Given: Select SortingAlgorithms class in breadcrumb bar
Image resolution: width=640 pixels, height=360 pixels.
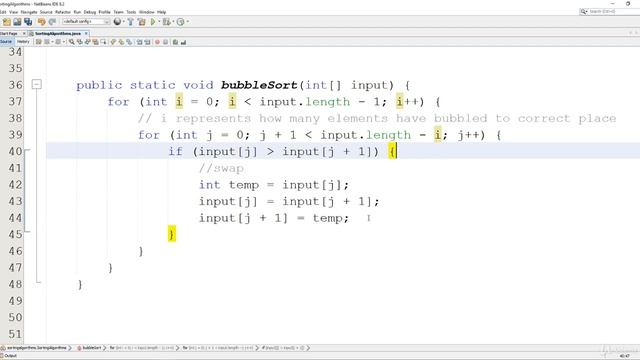Looking at the screenshot, I should (36, 348).
